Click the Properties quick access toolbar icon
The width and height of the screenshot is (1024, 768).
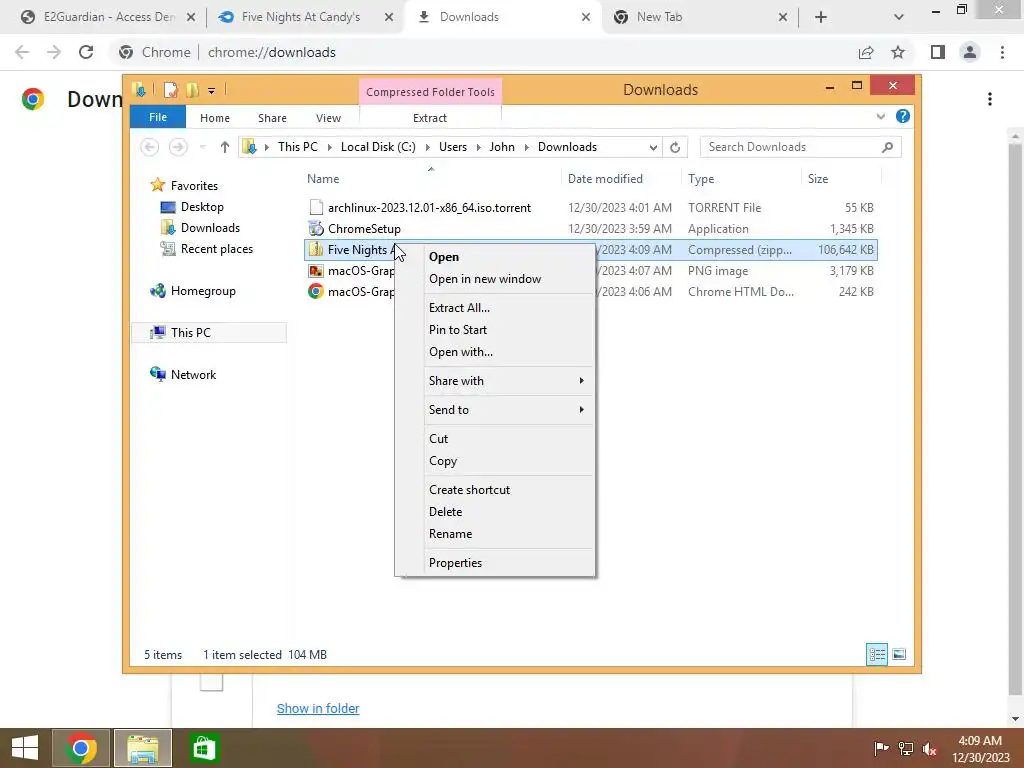[x=171, y=90]
